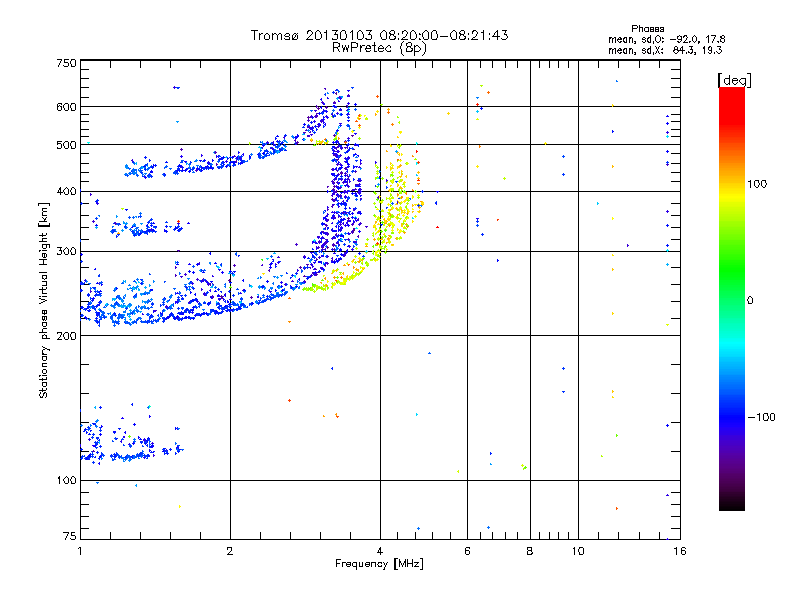Click the '1' frequency tick label

coord(80,551)
